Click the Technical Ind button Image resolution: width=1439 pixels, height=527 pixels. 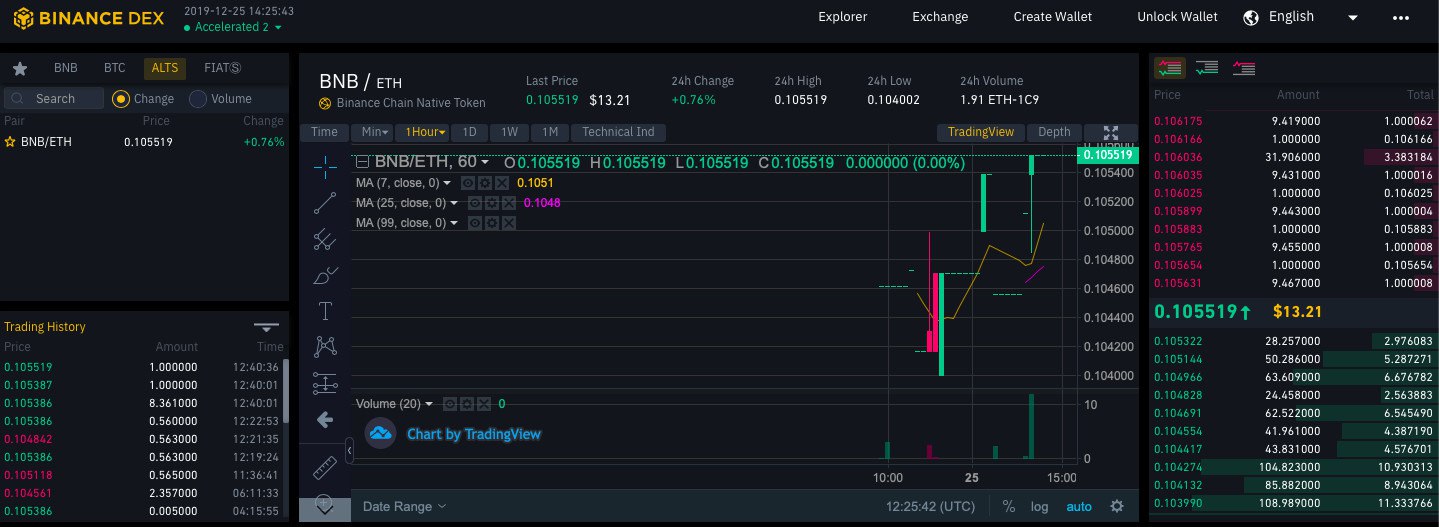click(618, 132)
